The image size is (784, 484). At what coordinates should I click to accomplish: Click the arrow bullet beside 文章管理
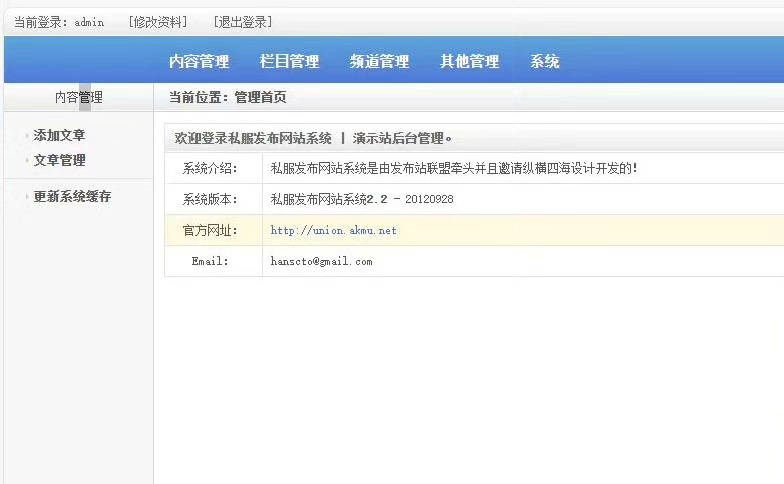click(26, 160)
